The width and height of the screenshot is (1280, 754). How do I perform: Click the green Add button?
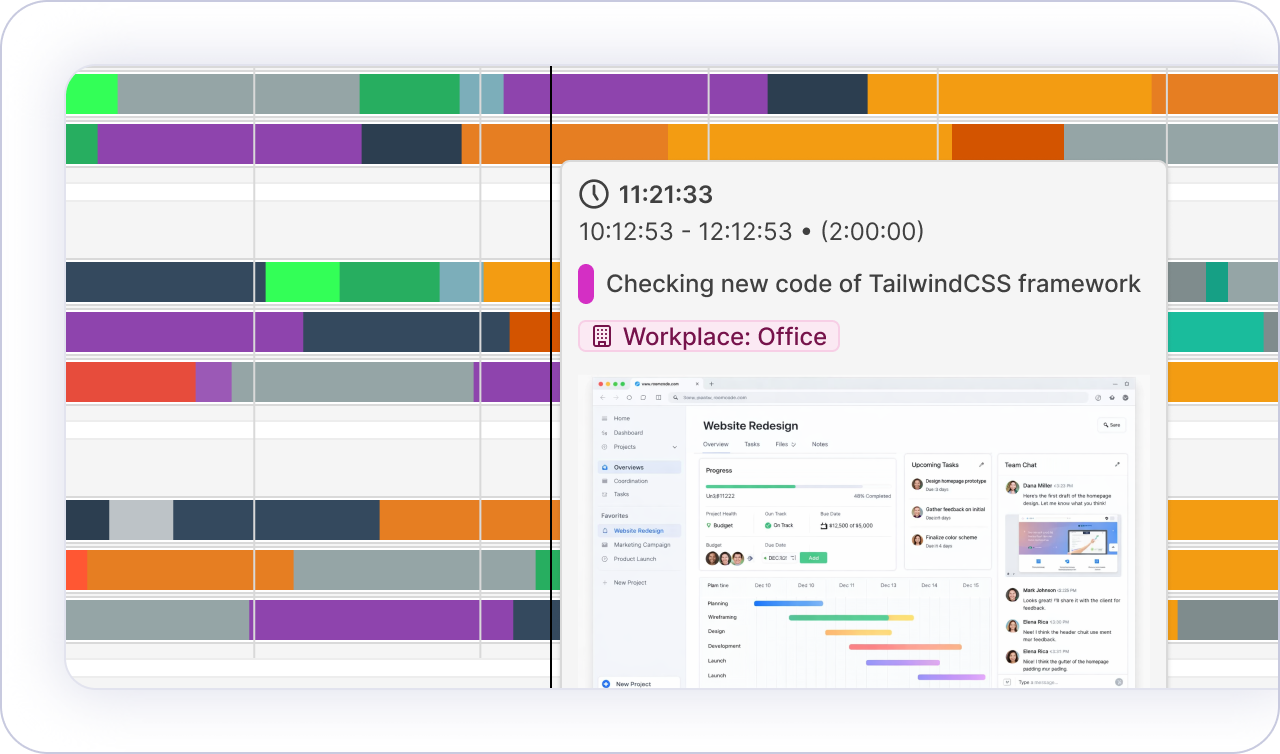coord(812,558)
